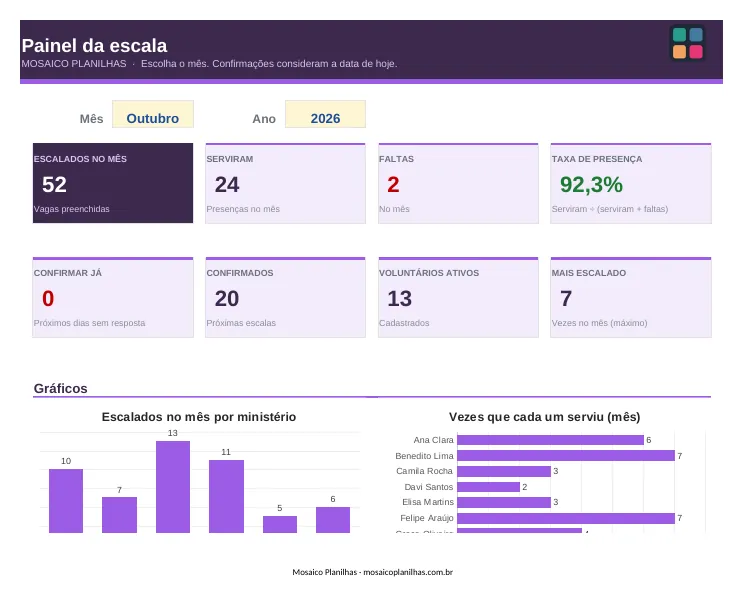
Task: Click the name label Ana Clara
Action: tap(434, 440)
